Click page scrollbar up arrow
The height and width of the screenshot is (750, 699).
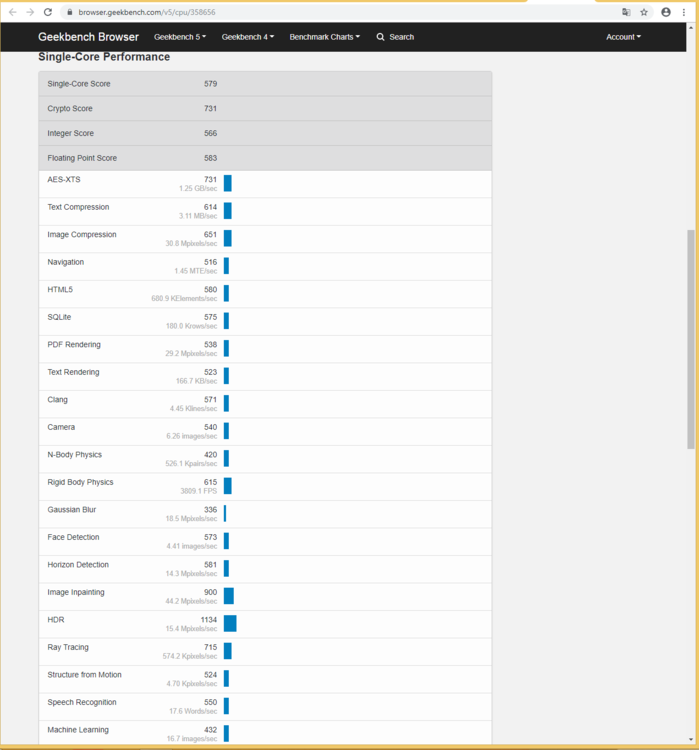[690, 28]
